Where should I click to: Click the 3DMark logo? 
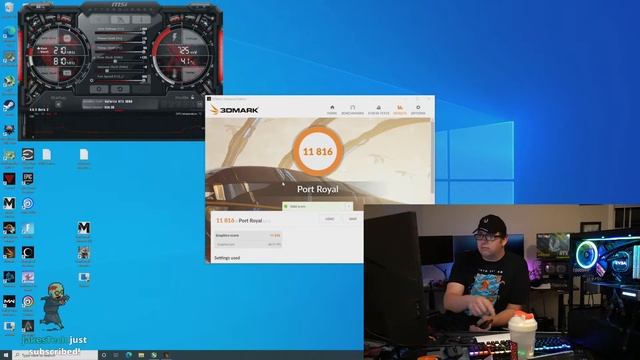[x=234, y=110]
